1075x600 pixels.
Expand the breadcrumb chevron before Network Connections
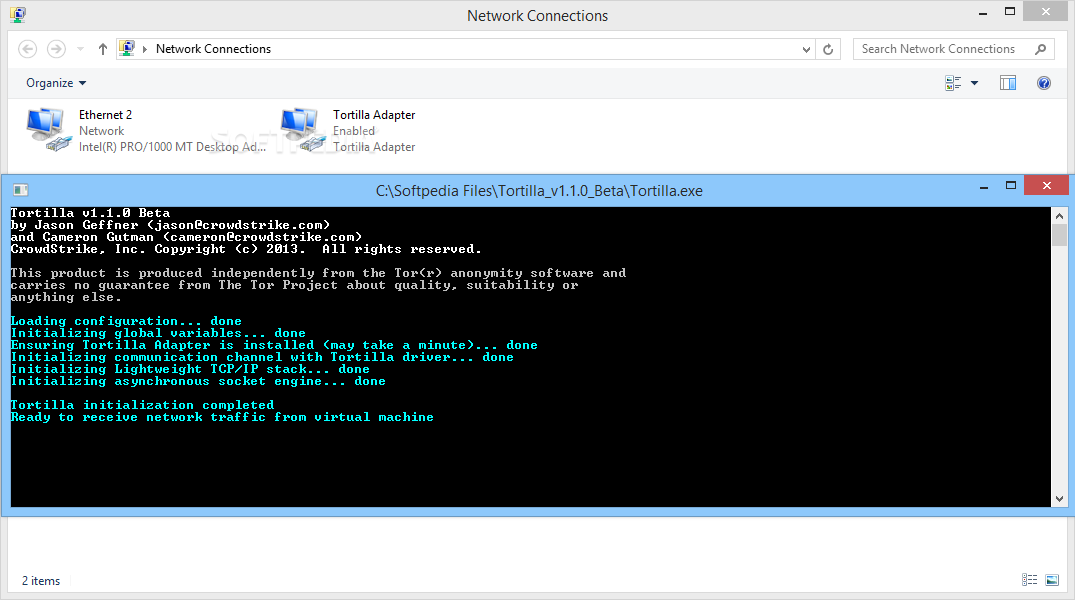click(145, 49)
